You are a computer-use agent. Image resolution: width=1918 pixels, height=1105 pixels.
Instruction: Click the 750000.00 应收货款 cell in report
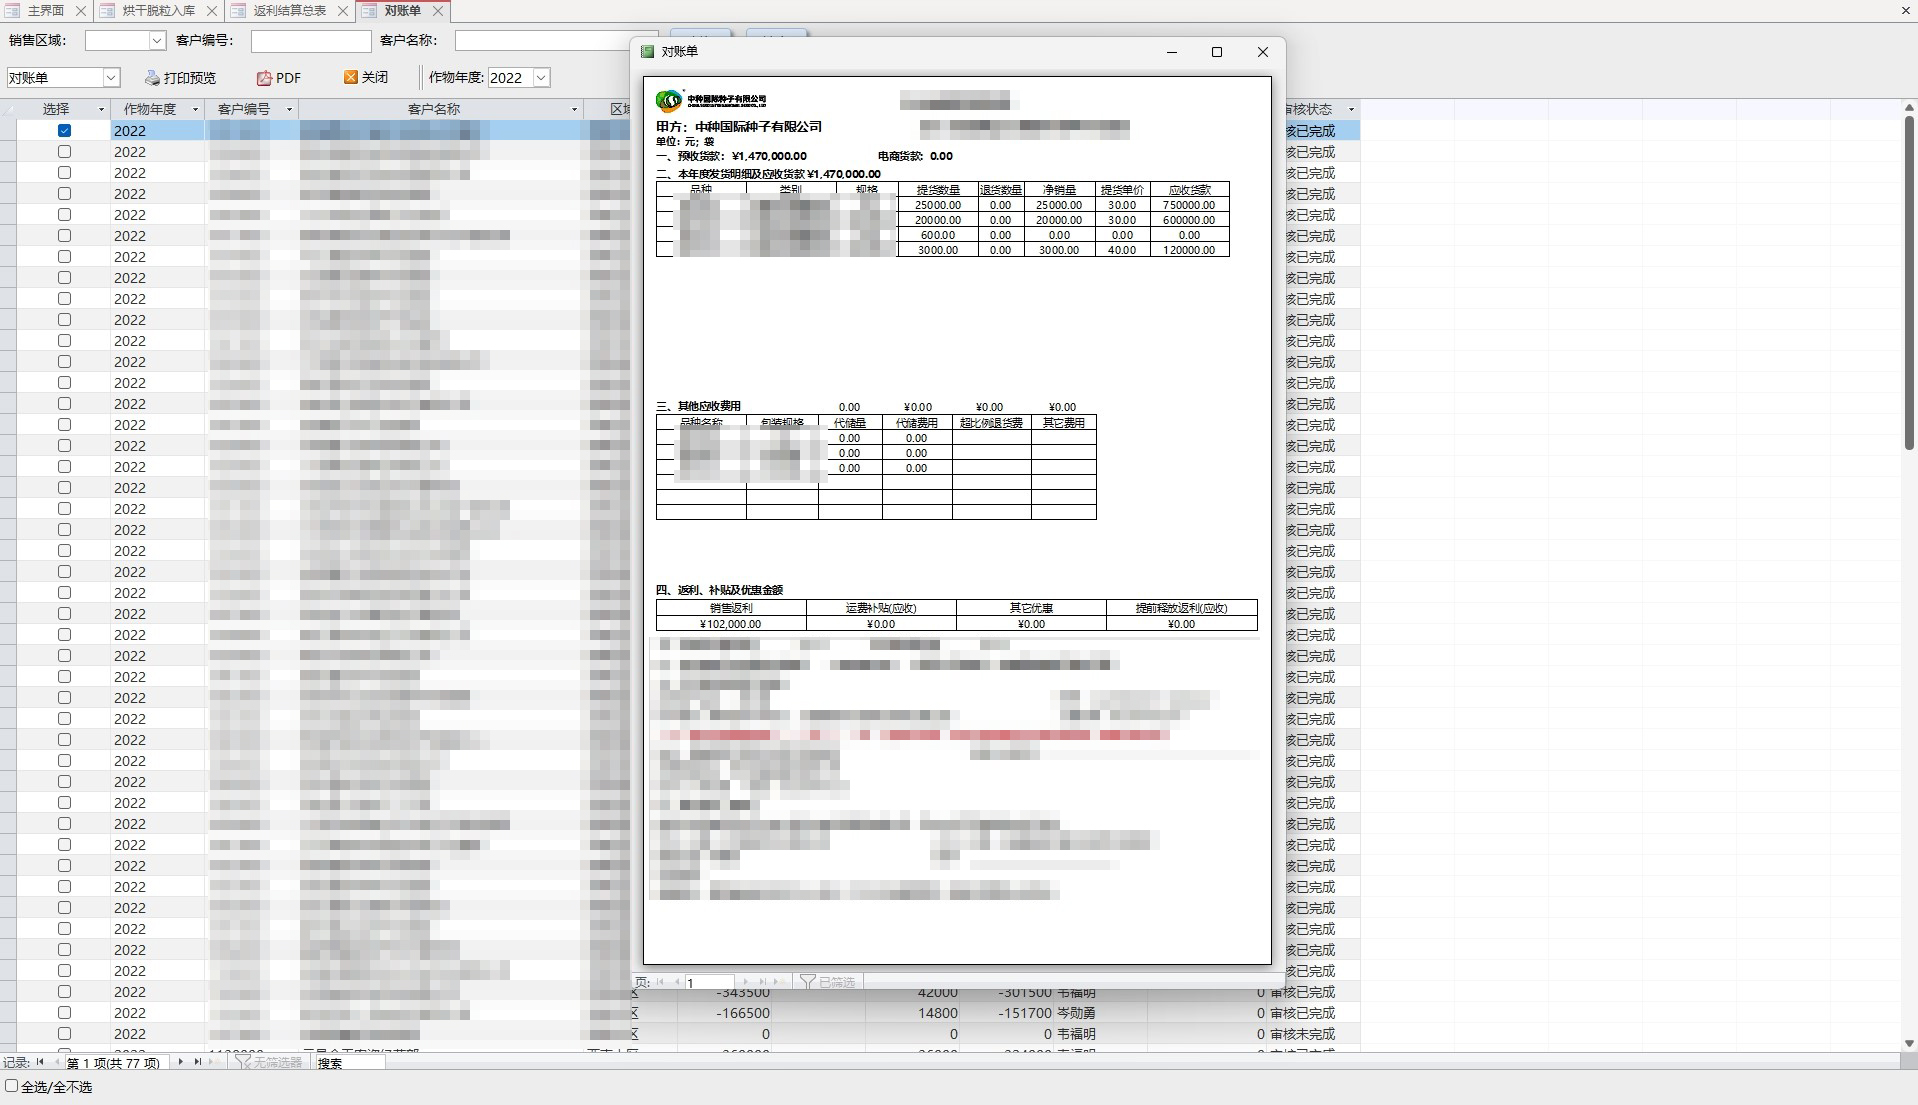1189,205
